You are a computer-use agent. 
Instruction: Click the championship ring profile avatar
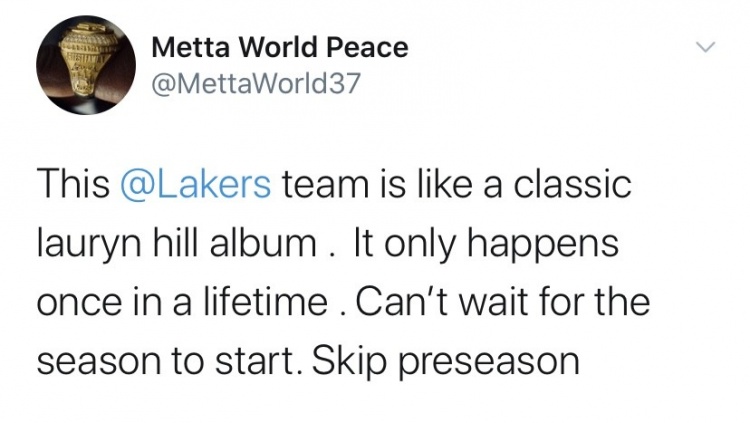pyautogui.click(x=85, y=66)
